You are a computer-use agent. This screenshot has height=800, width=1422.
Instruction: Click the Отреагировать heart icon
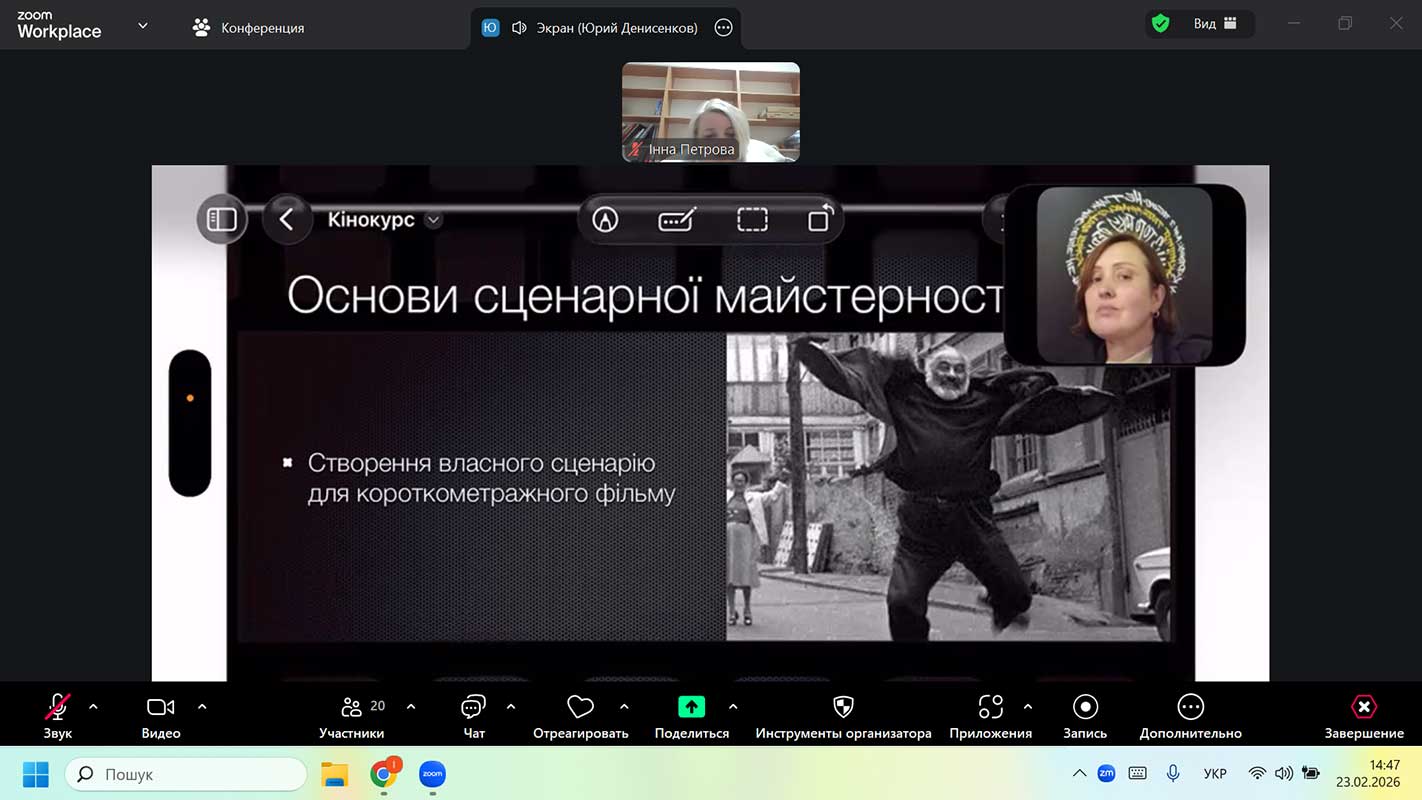coord(580,707)
